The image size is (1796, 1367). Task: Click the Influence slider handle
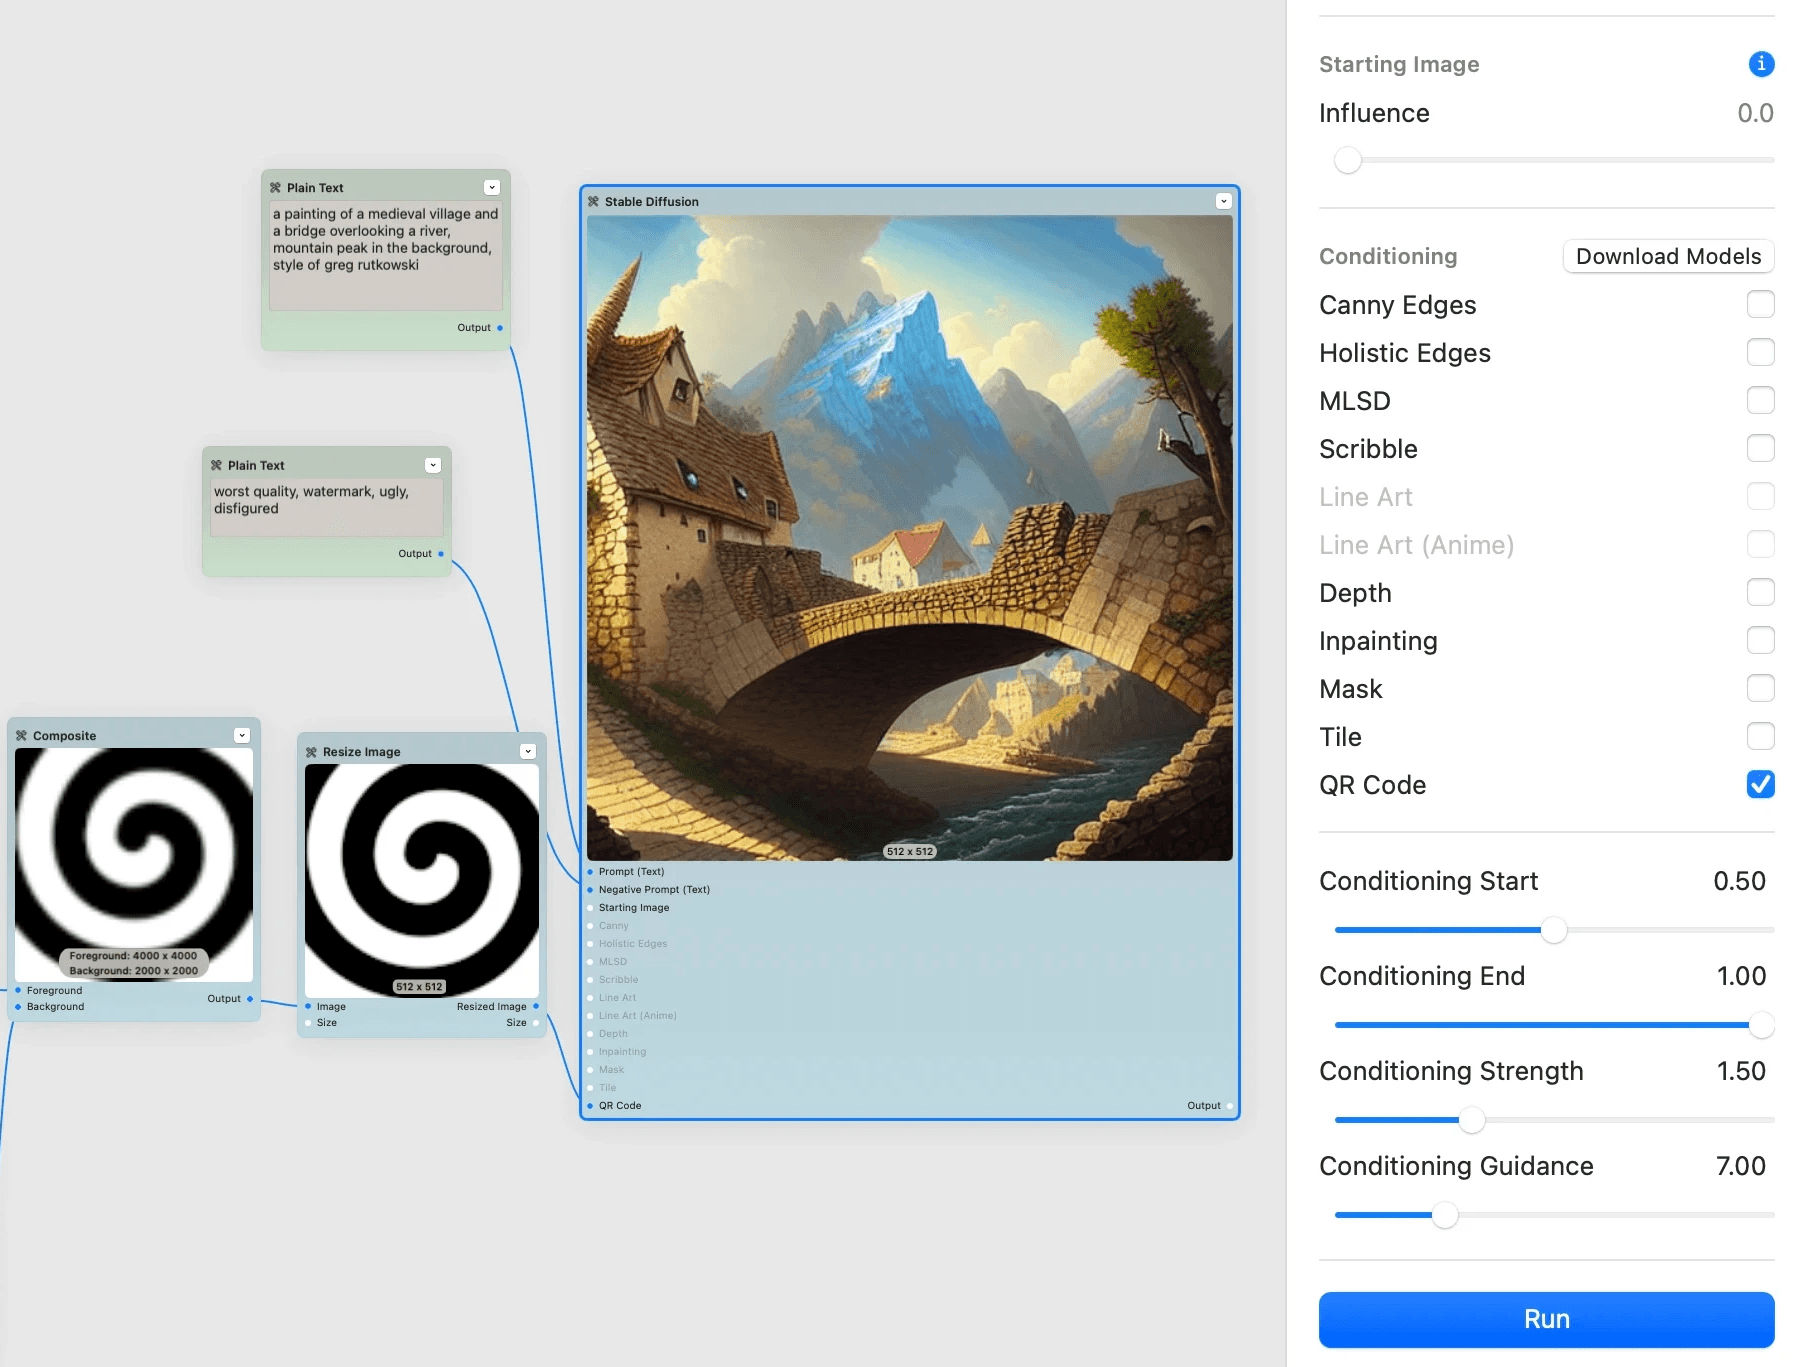tap(1348, 160)
